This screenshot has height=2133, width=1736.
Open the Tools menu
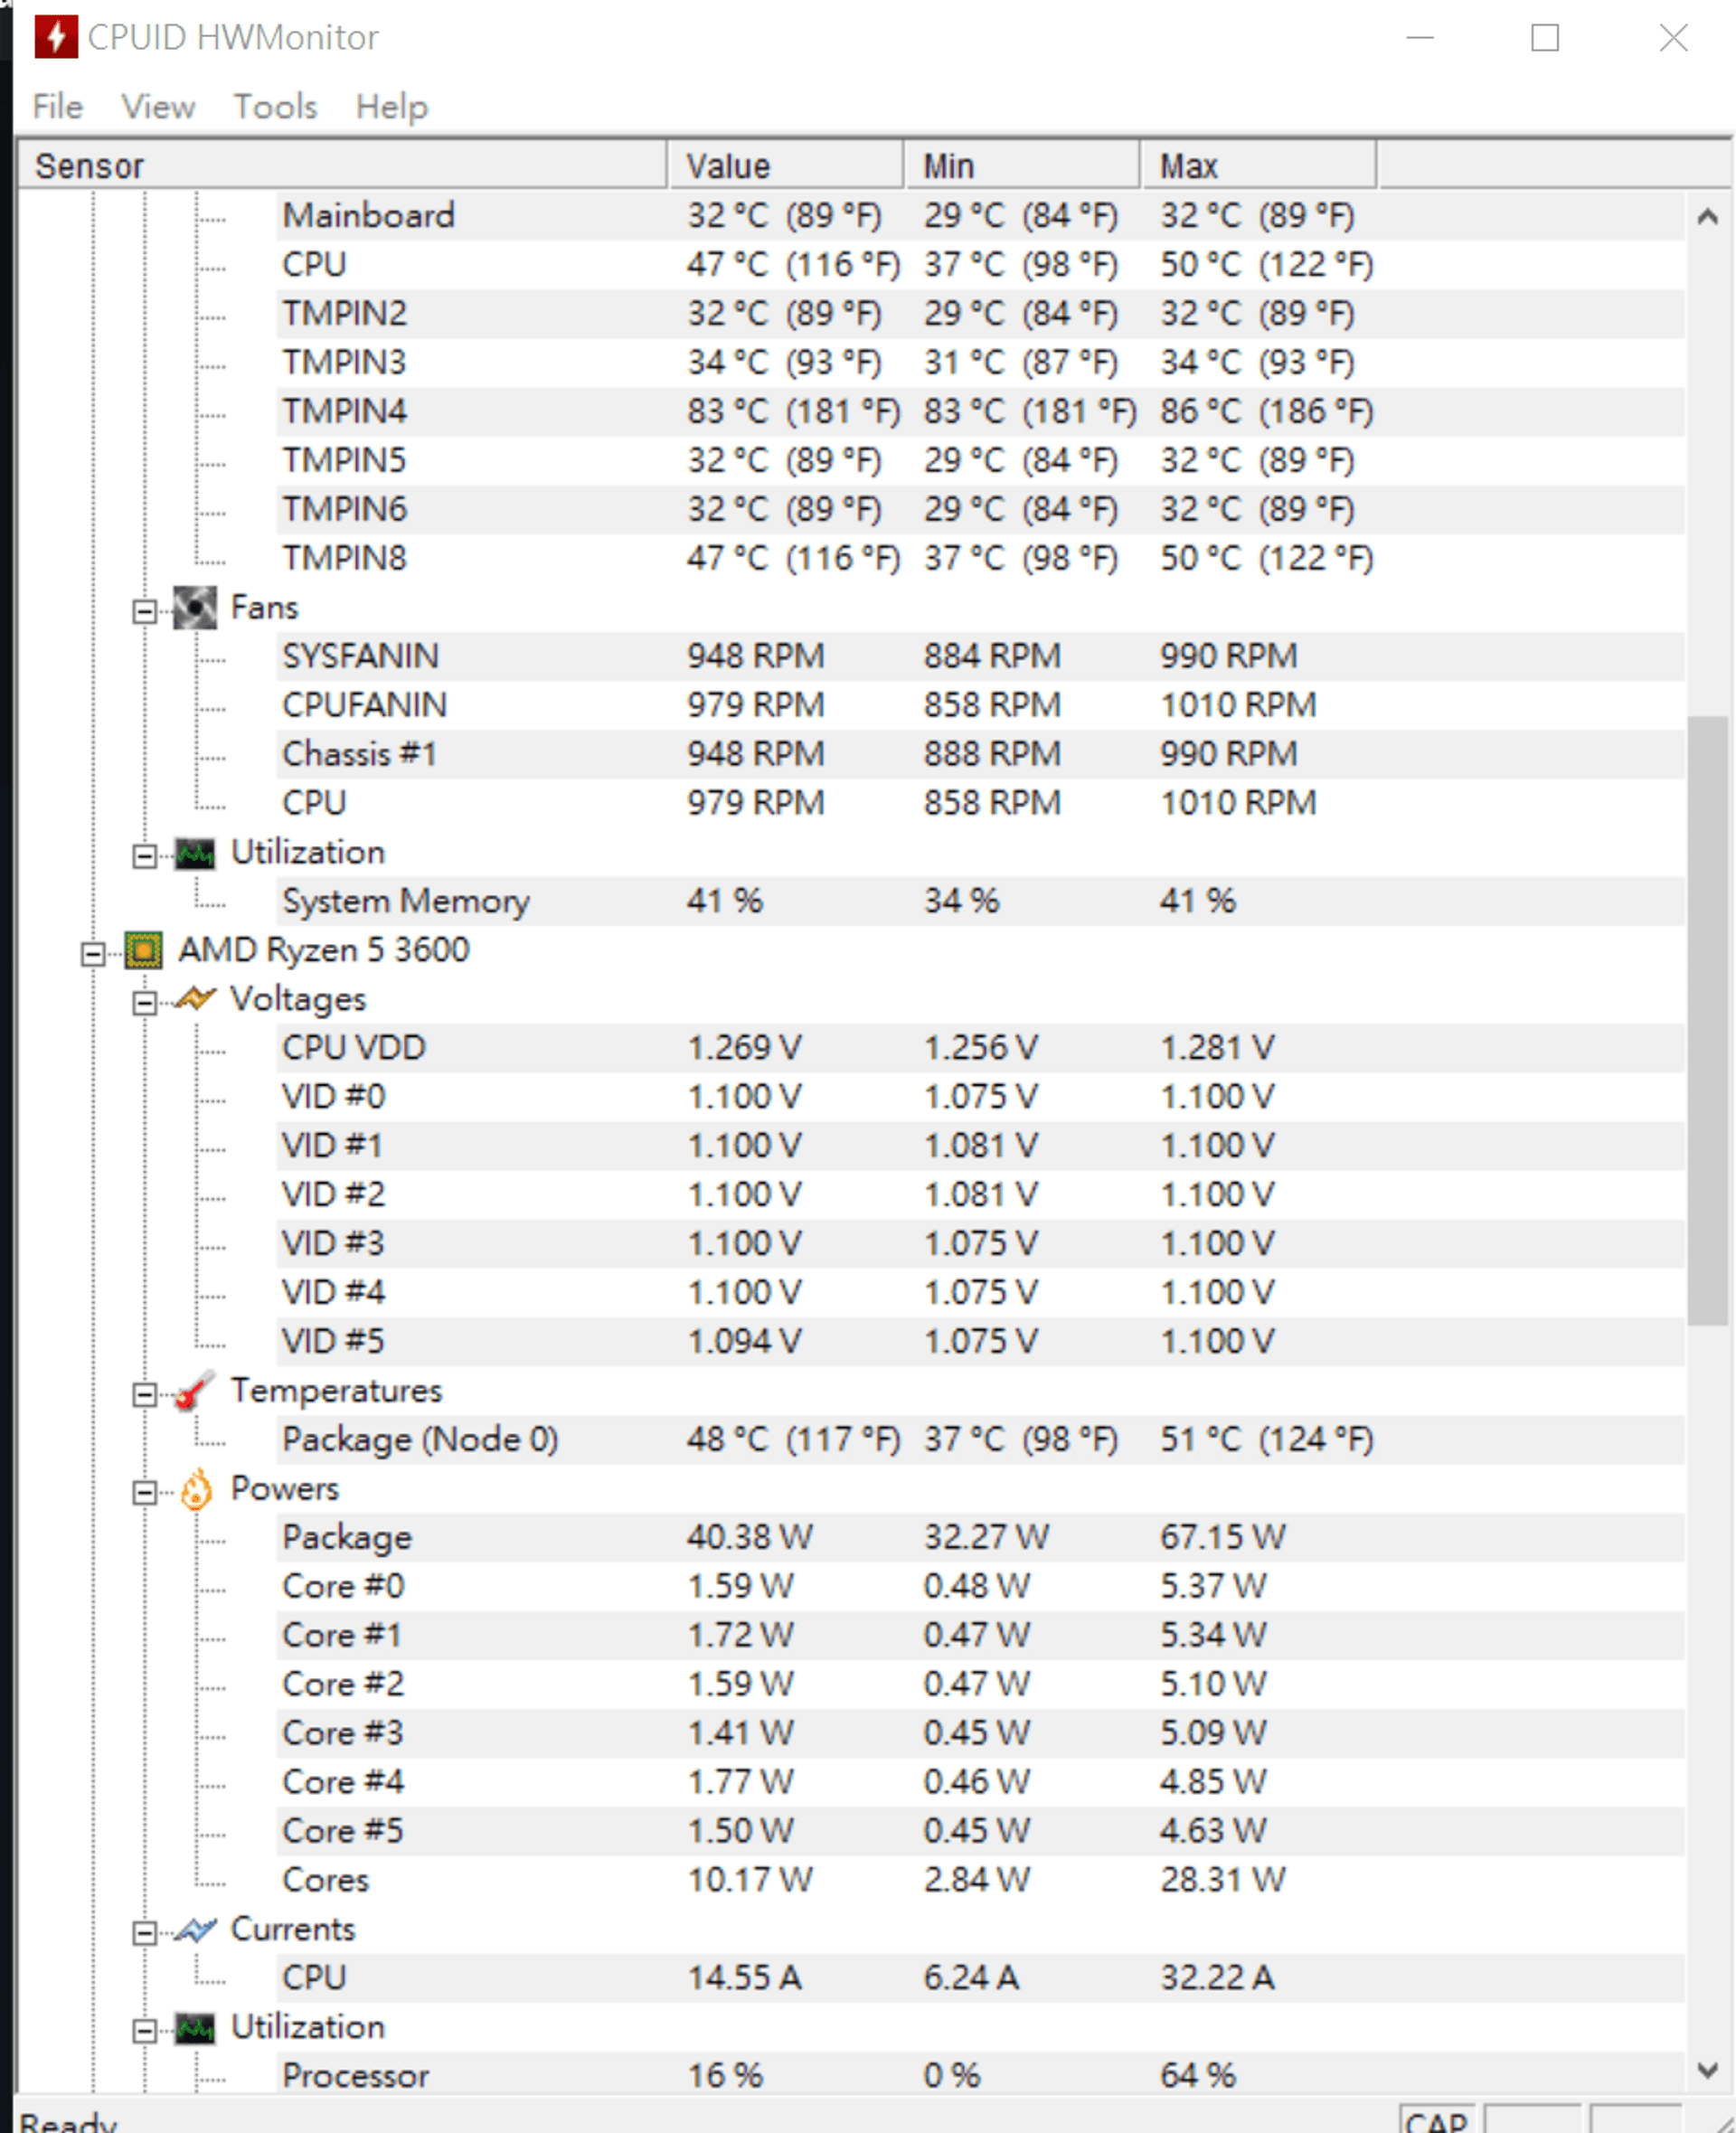click(275, 106)
